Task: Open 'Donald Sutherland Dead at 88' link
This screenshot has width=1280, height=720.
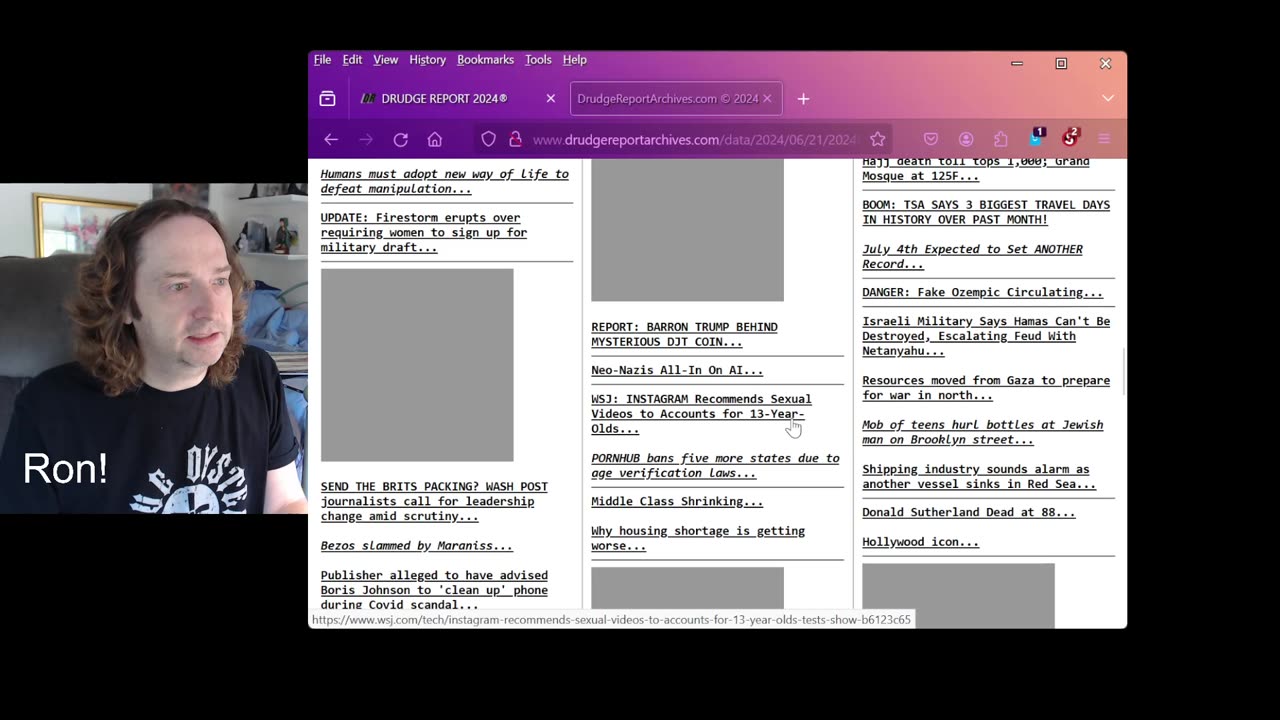Action: point(969,512)
